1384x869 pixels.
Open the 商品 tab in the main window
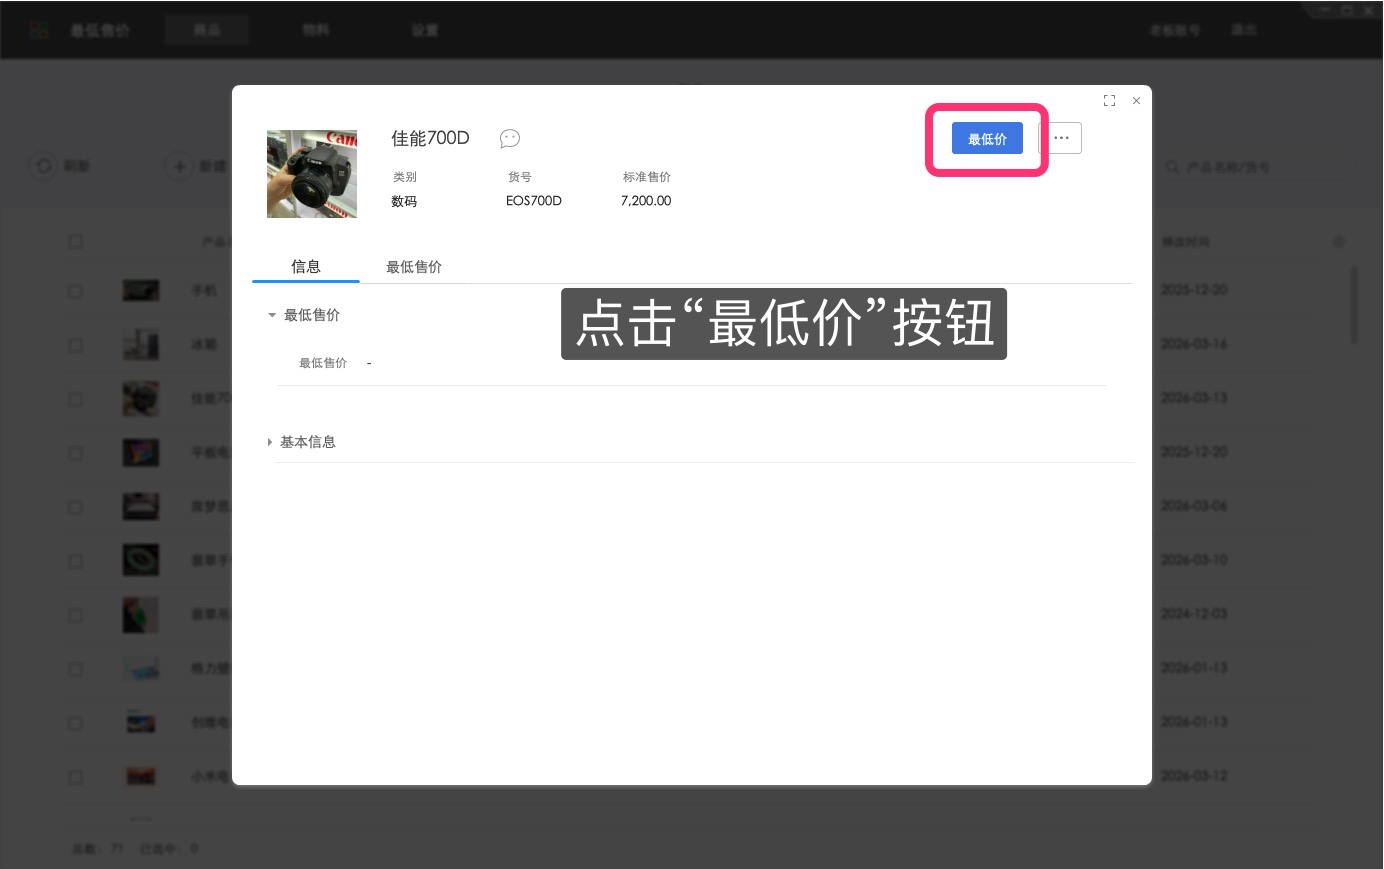point(207,30)
